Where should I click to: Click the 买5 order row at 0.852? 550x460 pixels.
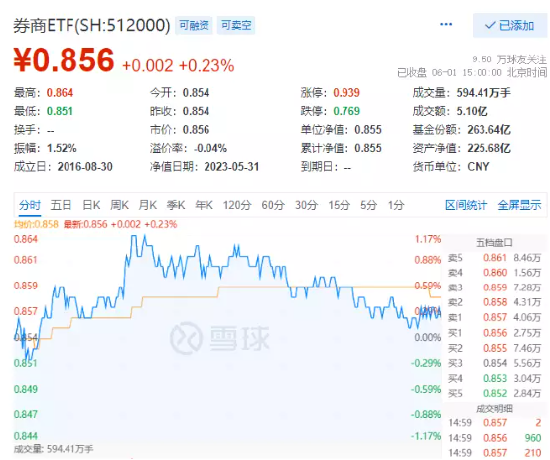[494, 393]
